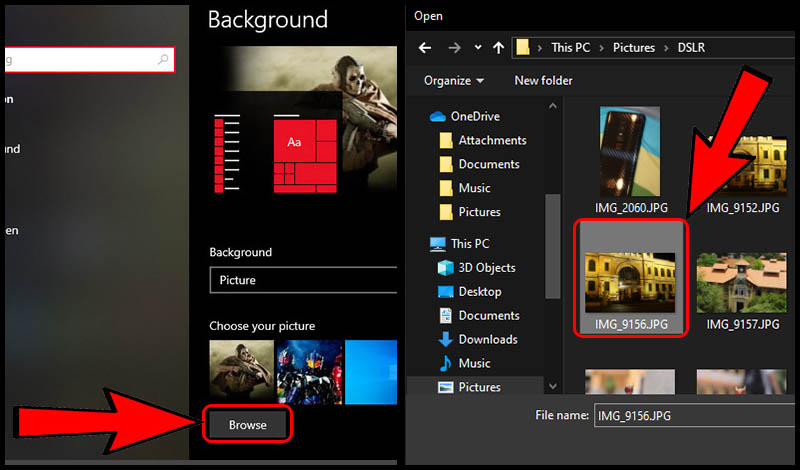Select the robot heroes wallpaper thumbnail
The height and width of the screenshot is (470, 800).
(309, 372)
